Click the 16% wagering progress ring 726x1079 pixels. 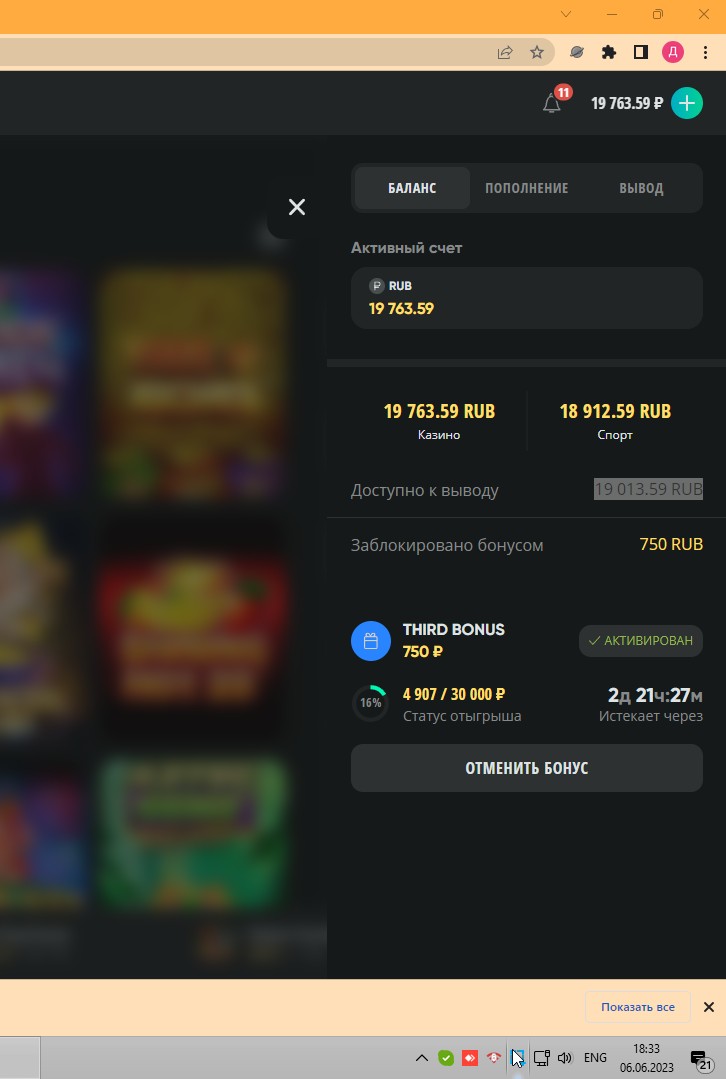tap(370, 703)
